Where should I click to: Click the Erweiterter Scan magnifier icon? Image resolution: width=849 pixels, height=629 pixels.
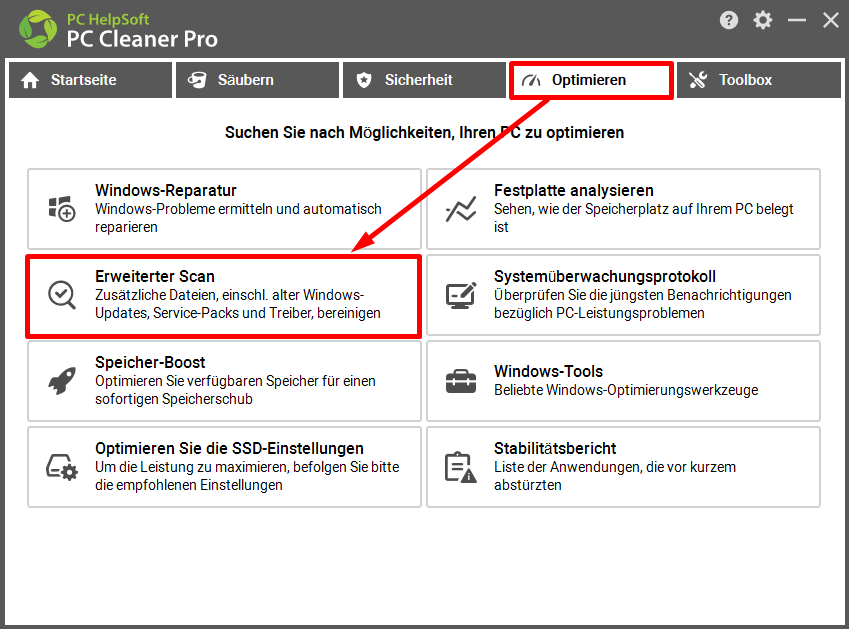pyautogui.click(x=62, y=295)
